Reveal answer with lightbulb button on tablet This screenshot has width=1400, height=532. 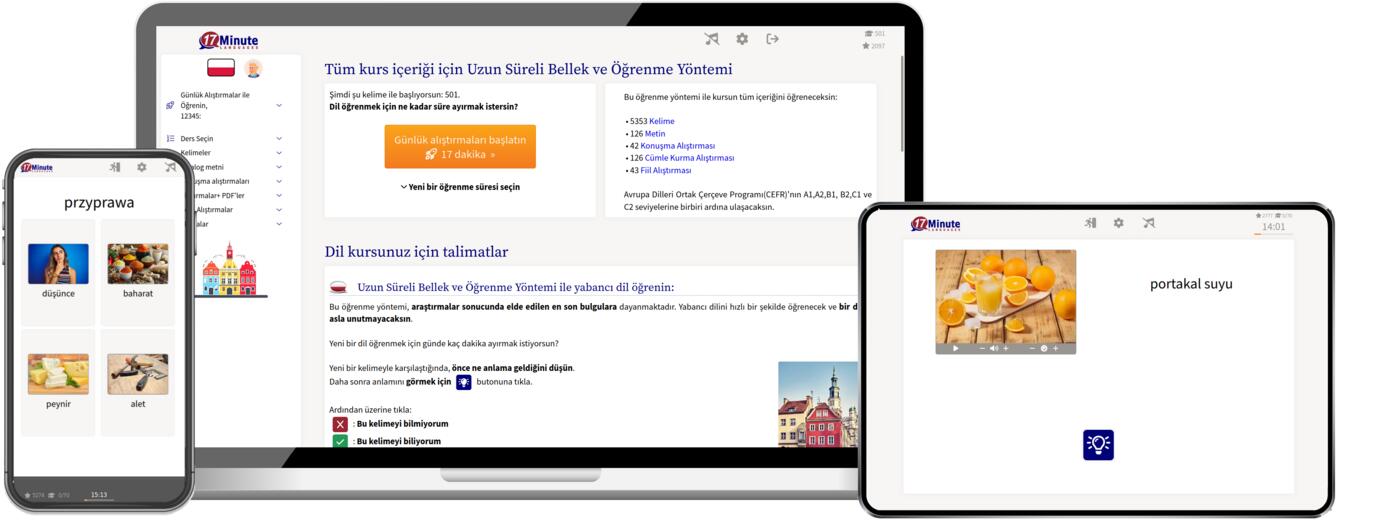[1098, 445]
